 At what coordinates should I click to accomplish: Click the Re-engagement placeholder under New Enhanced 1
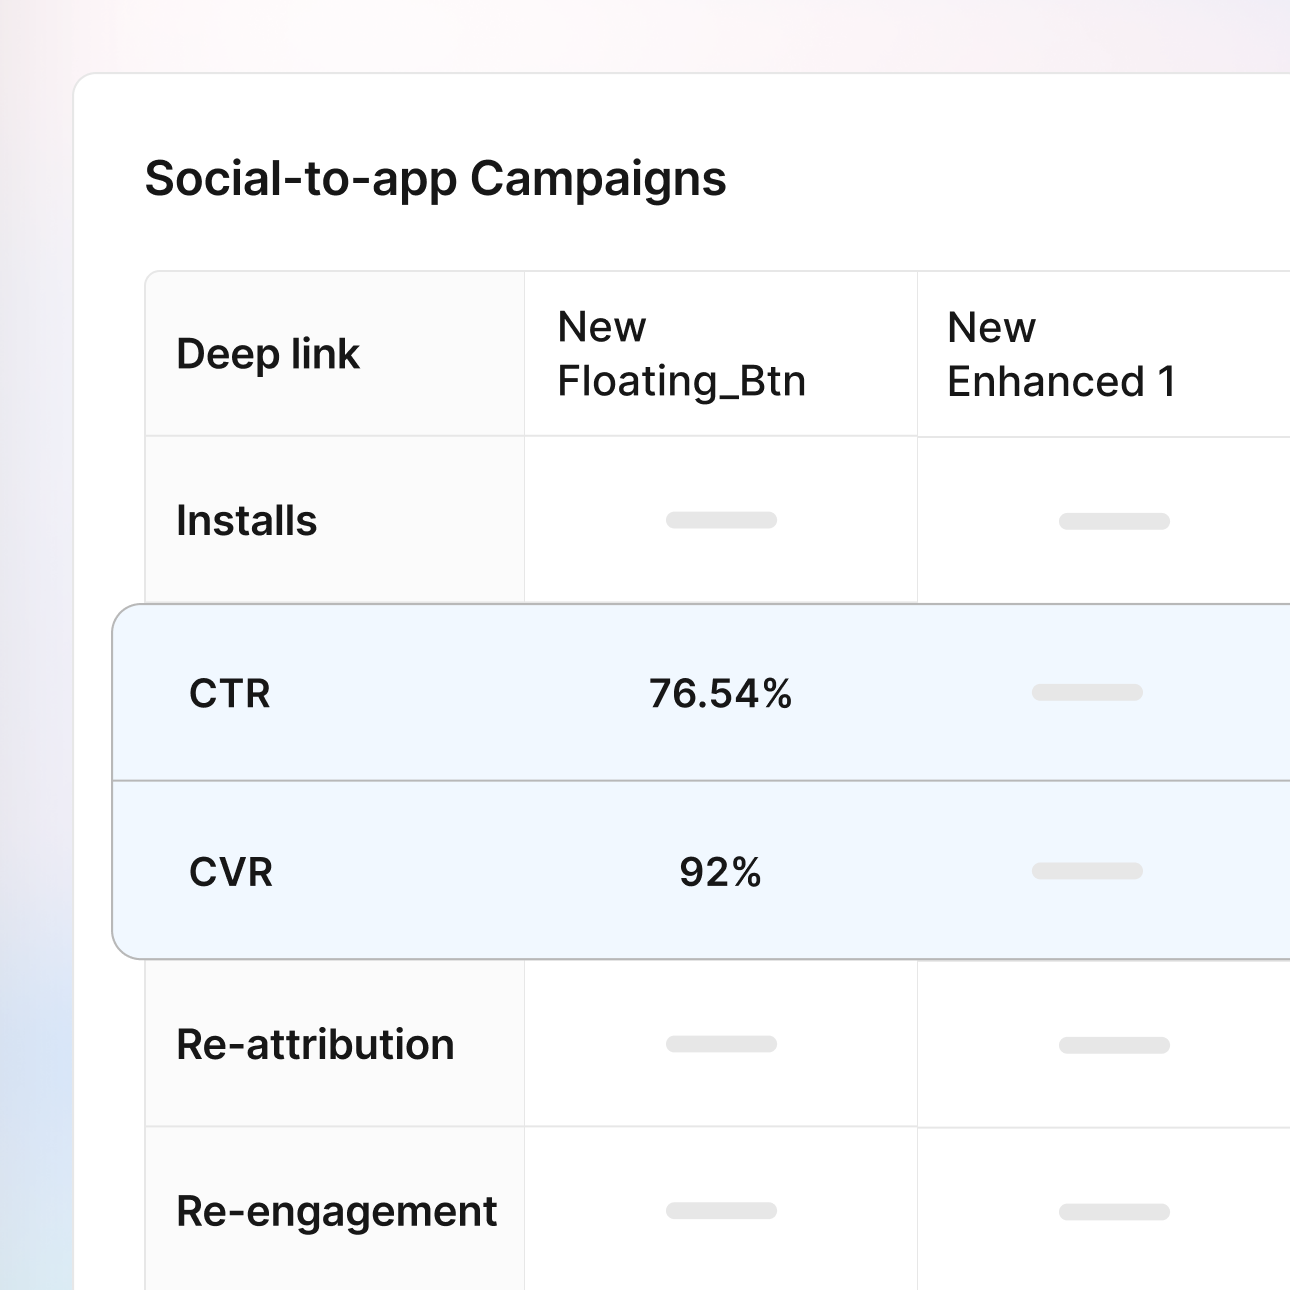tap(1114, 1210)
